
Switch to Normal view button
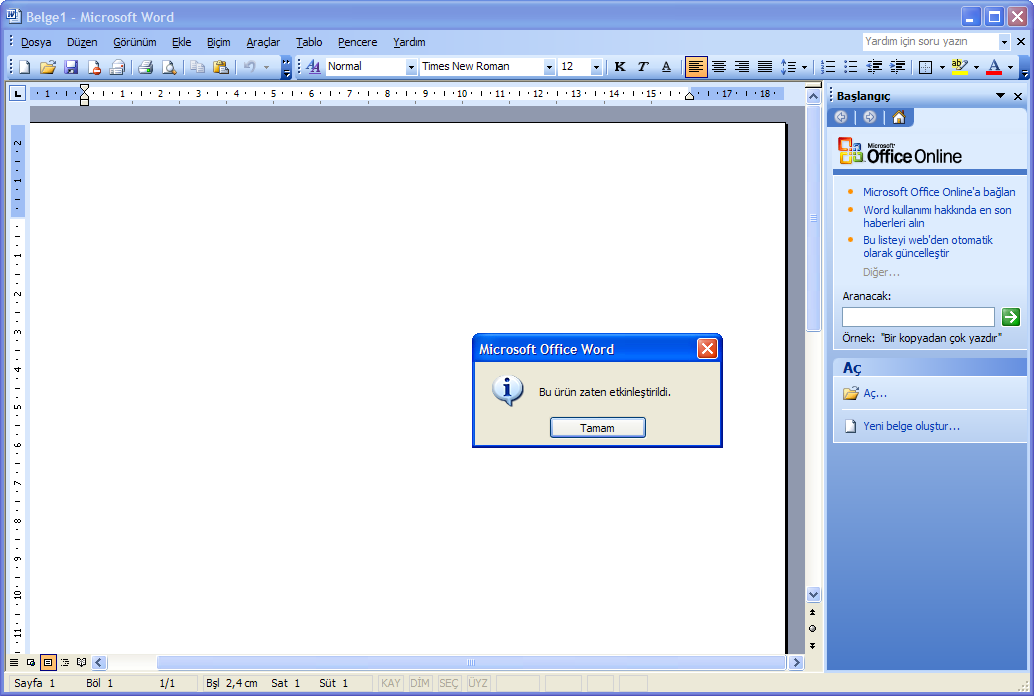pyautogui.click(x=14, y=662)
